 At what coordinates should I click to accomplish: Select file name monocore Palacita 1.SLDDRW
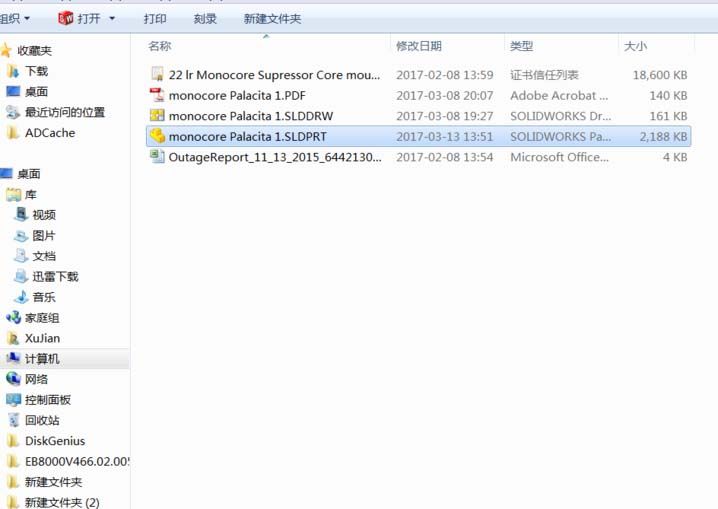click(251, 116)
